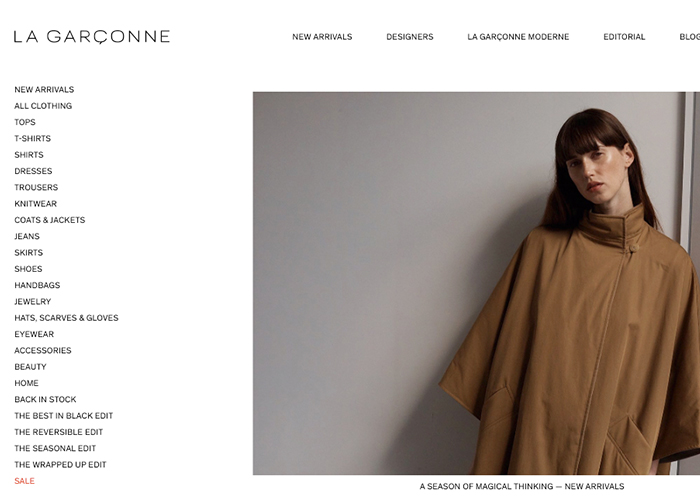This screenshot has height=500, width=700.
Task: Select All Clothing in sidebar
Action: pos(43,106)
